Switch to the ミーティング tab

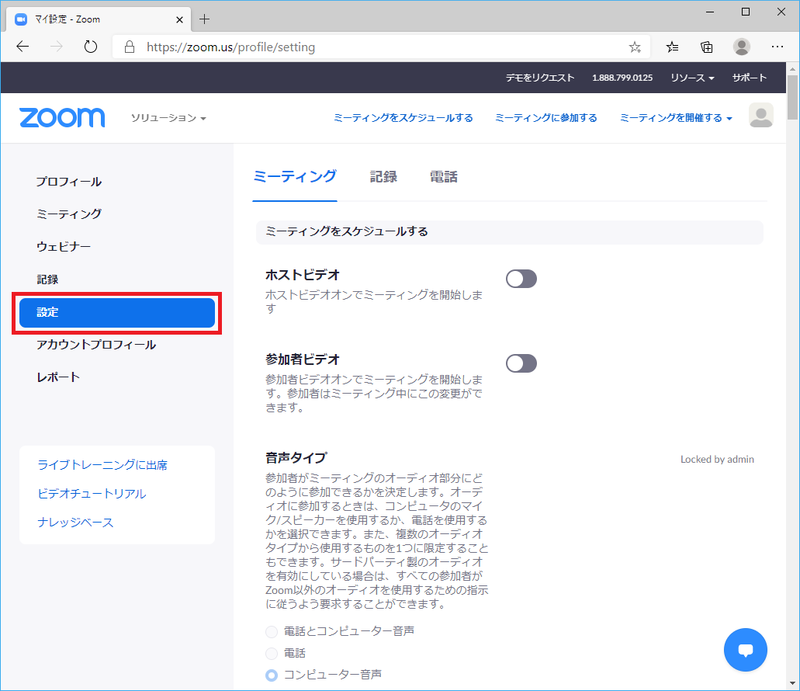point(294,177)
